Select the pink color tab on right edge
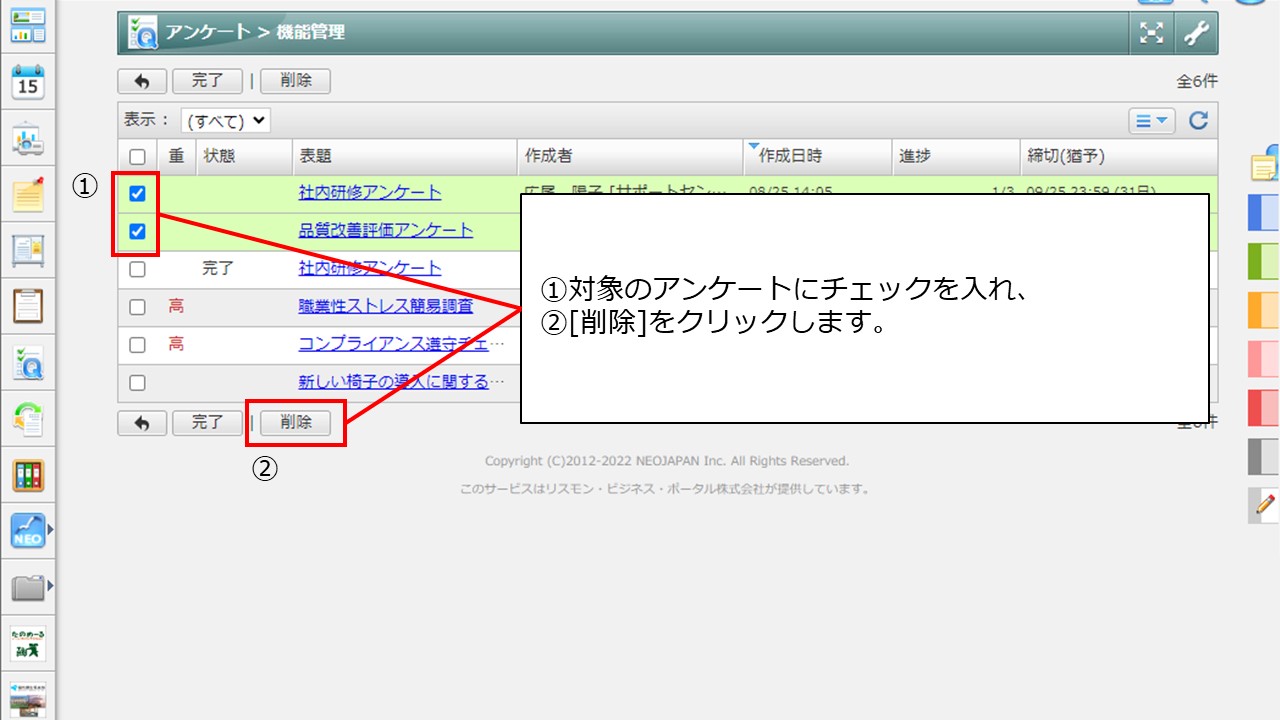This screenshot has height=720, width=1280. tap(1264, 359)
